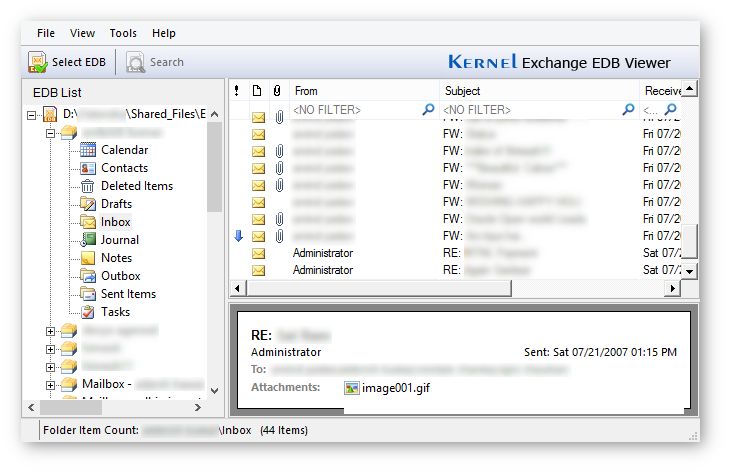Open the Tools menu
Viewport: 729px width, 471px height.
pos(123,33)
